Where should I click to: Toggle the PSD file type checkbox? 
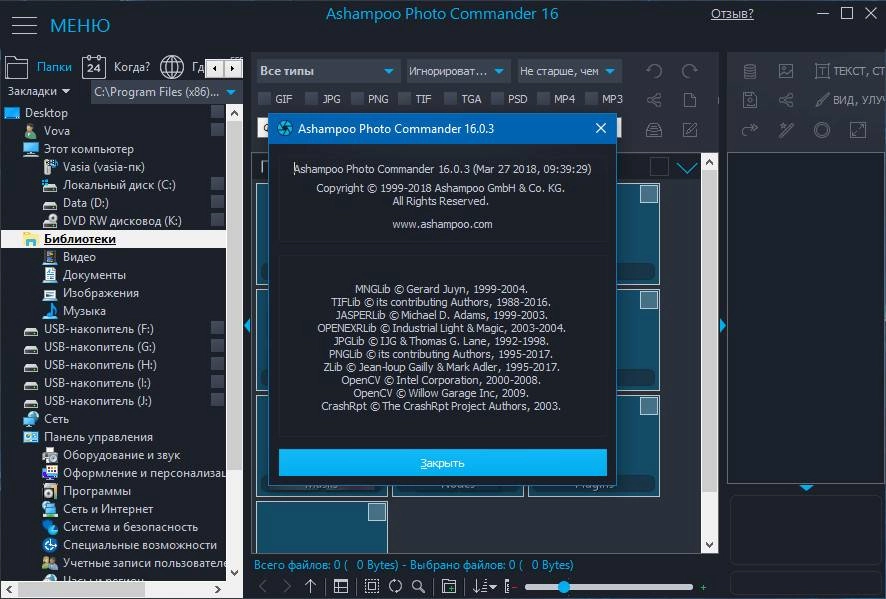(x=497, y=99)
